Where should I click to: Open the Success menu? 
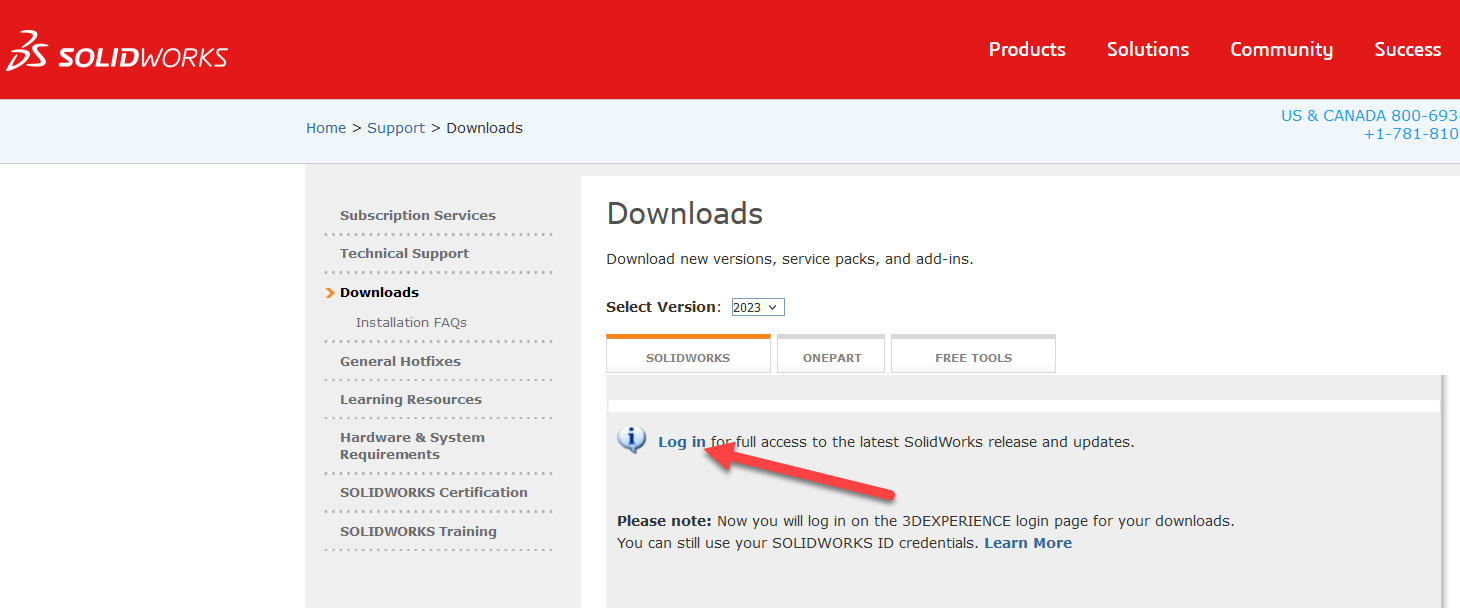pyautogui.click(x=1407, y=49)
